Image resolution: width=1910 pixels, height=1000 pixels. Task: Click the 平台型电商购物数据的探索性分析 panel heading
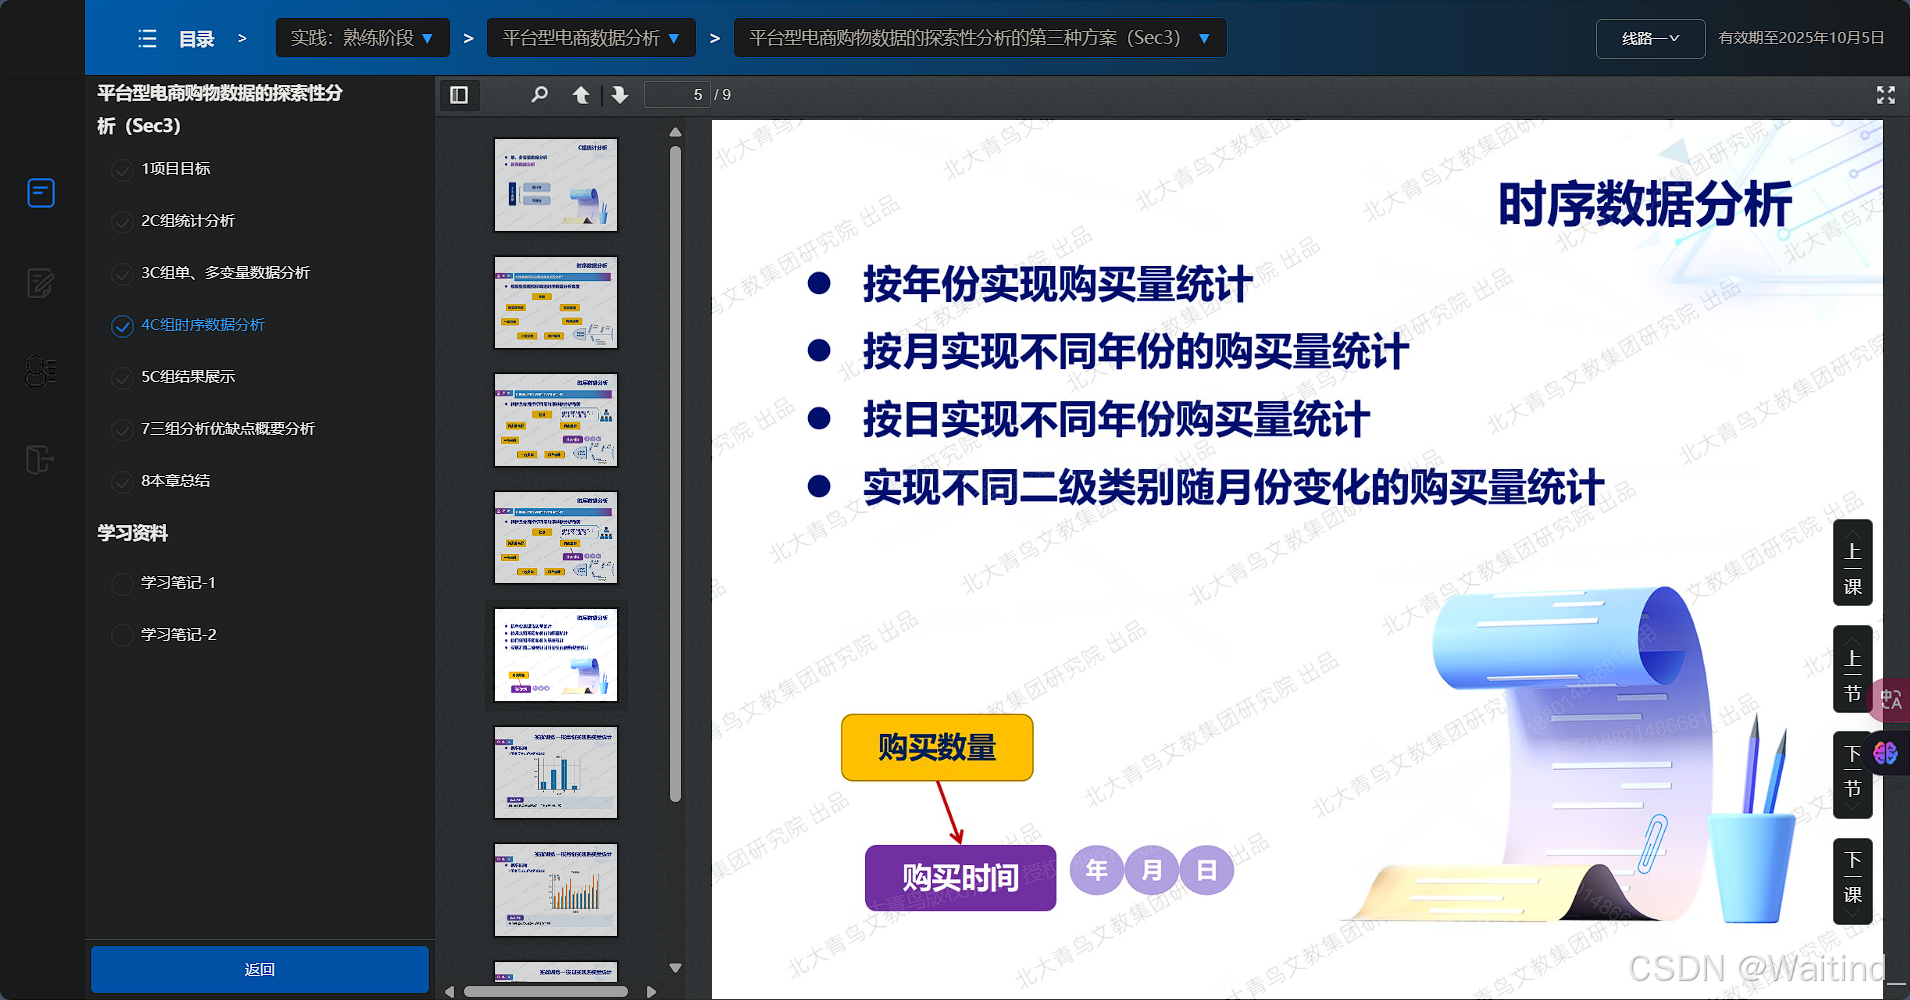point(220,109)
